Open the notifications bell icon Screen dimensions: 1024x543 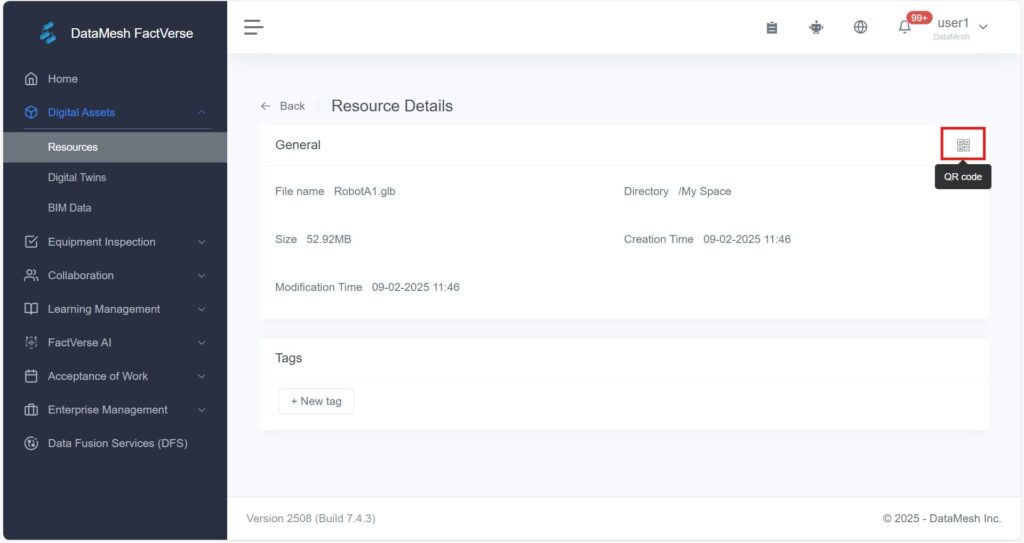pos(904,27)
